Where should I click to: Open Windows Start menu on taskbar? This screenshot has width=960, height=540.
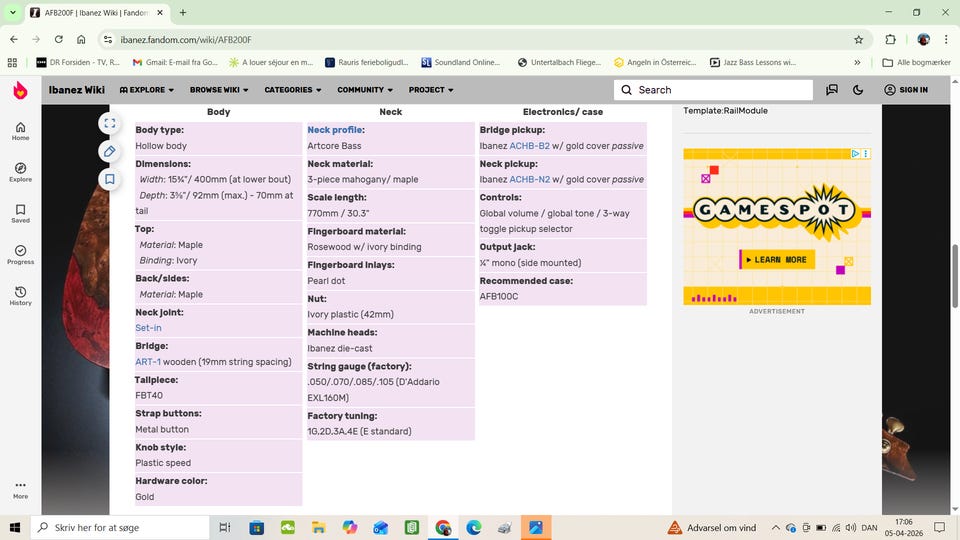pos(15,527)
